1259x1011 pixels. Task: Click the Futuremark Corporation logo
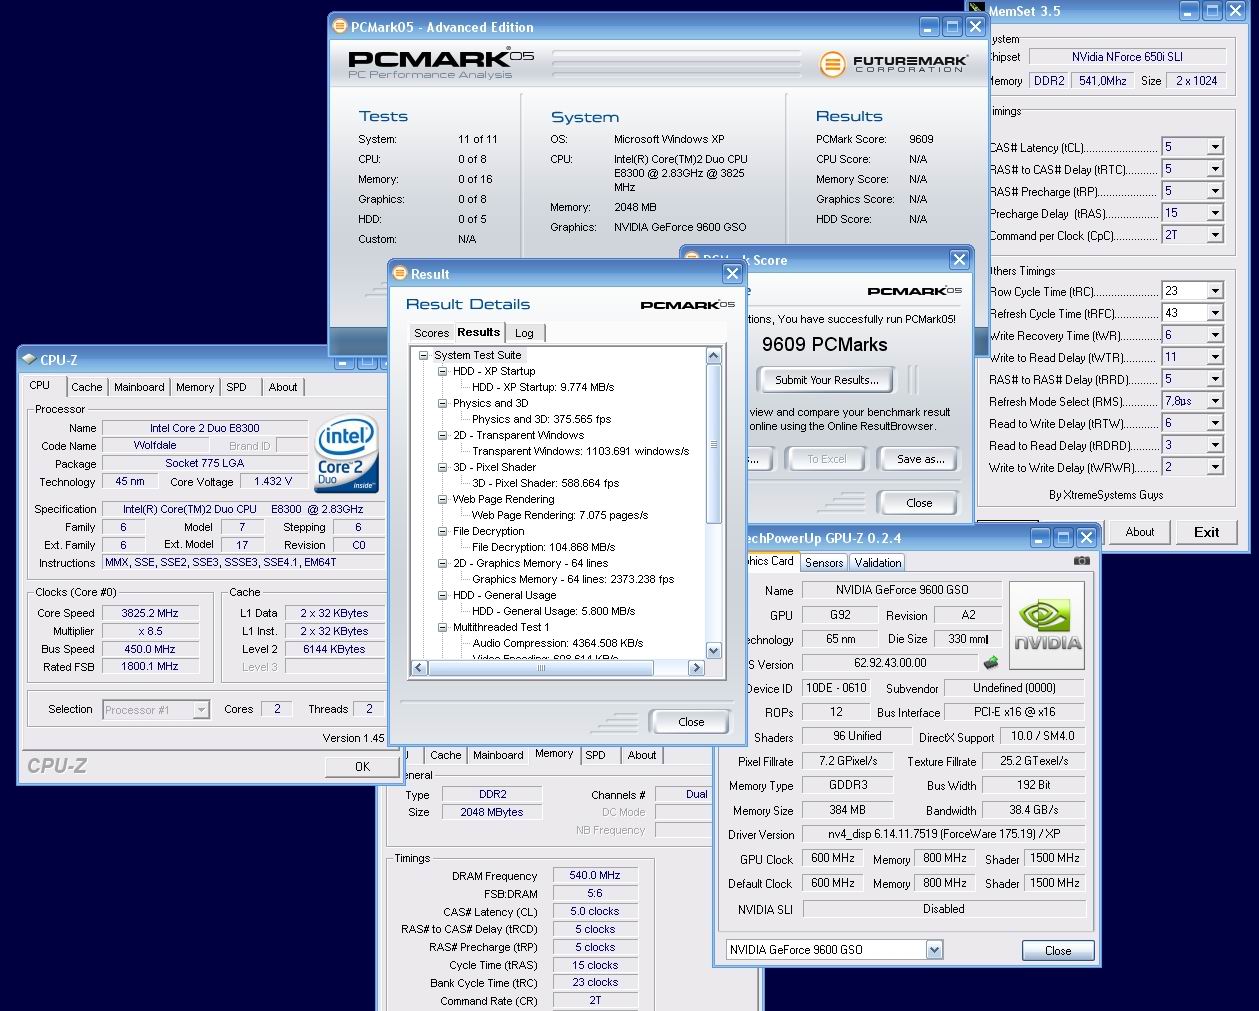[x=894, y=63]
